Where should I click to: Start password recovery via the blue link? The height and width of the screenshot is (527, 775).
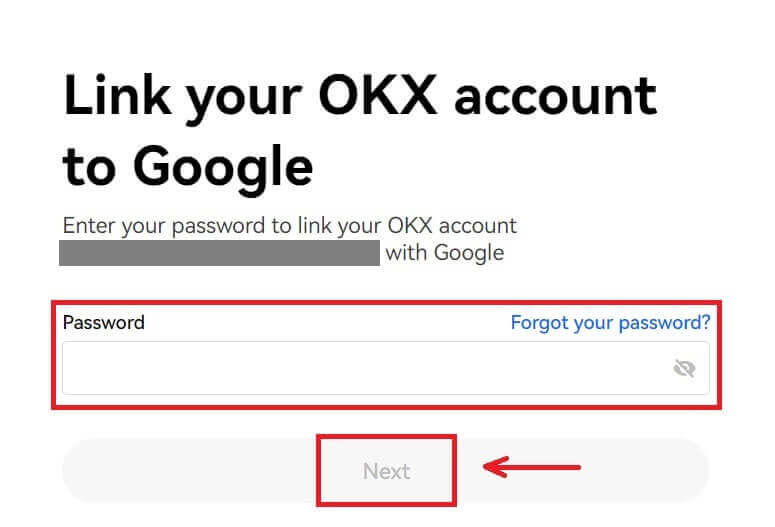pos(610,323)
